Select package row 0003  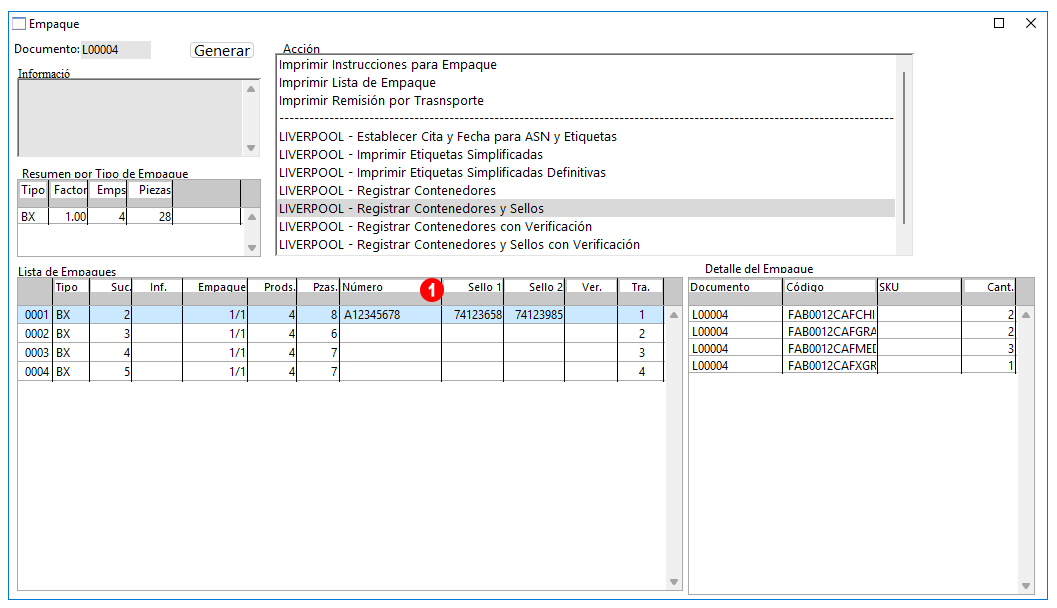tap(340, 353)
